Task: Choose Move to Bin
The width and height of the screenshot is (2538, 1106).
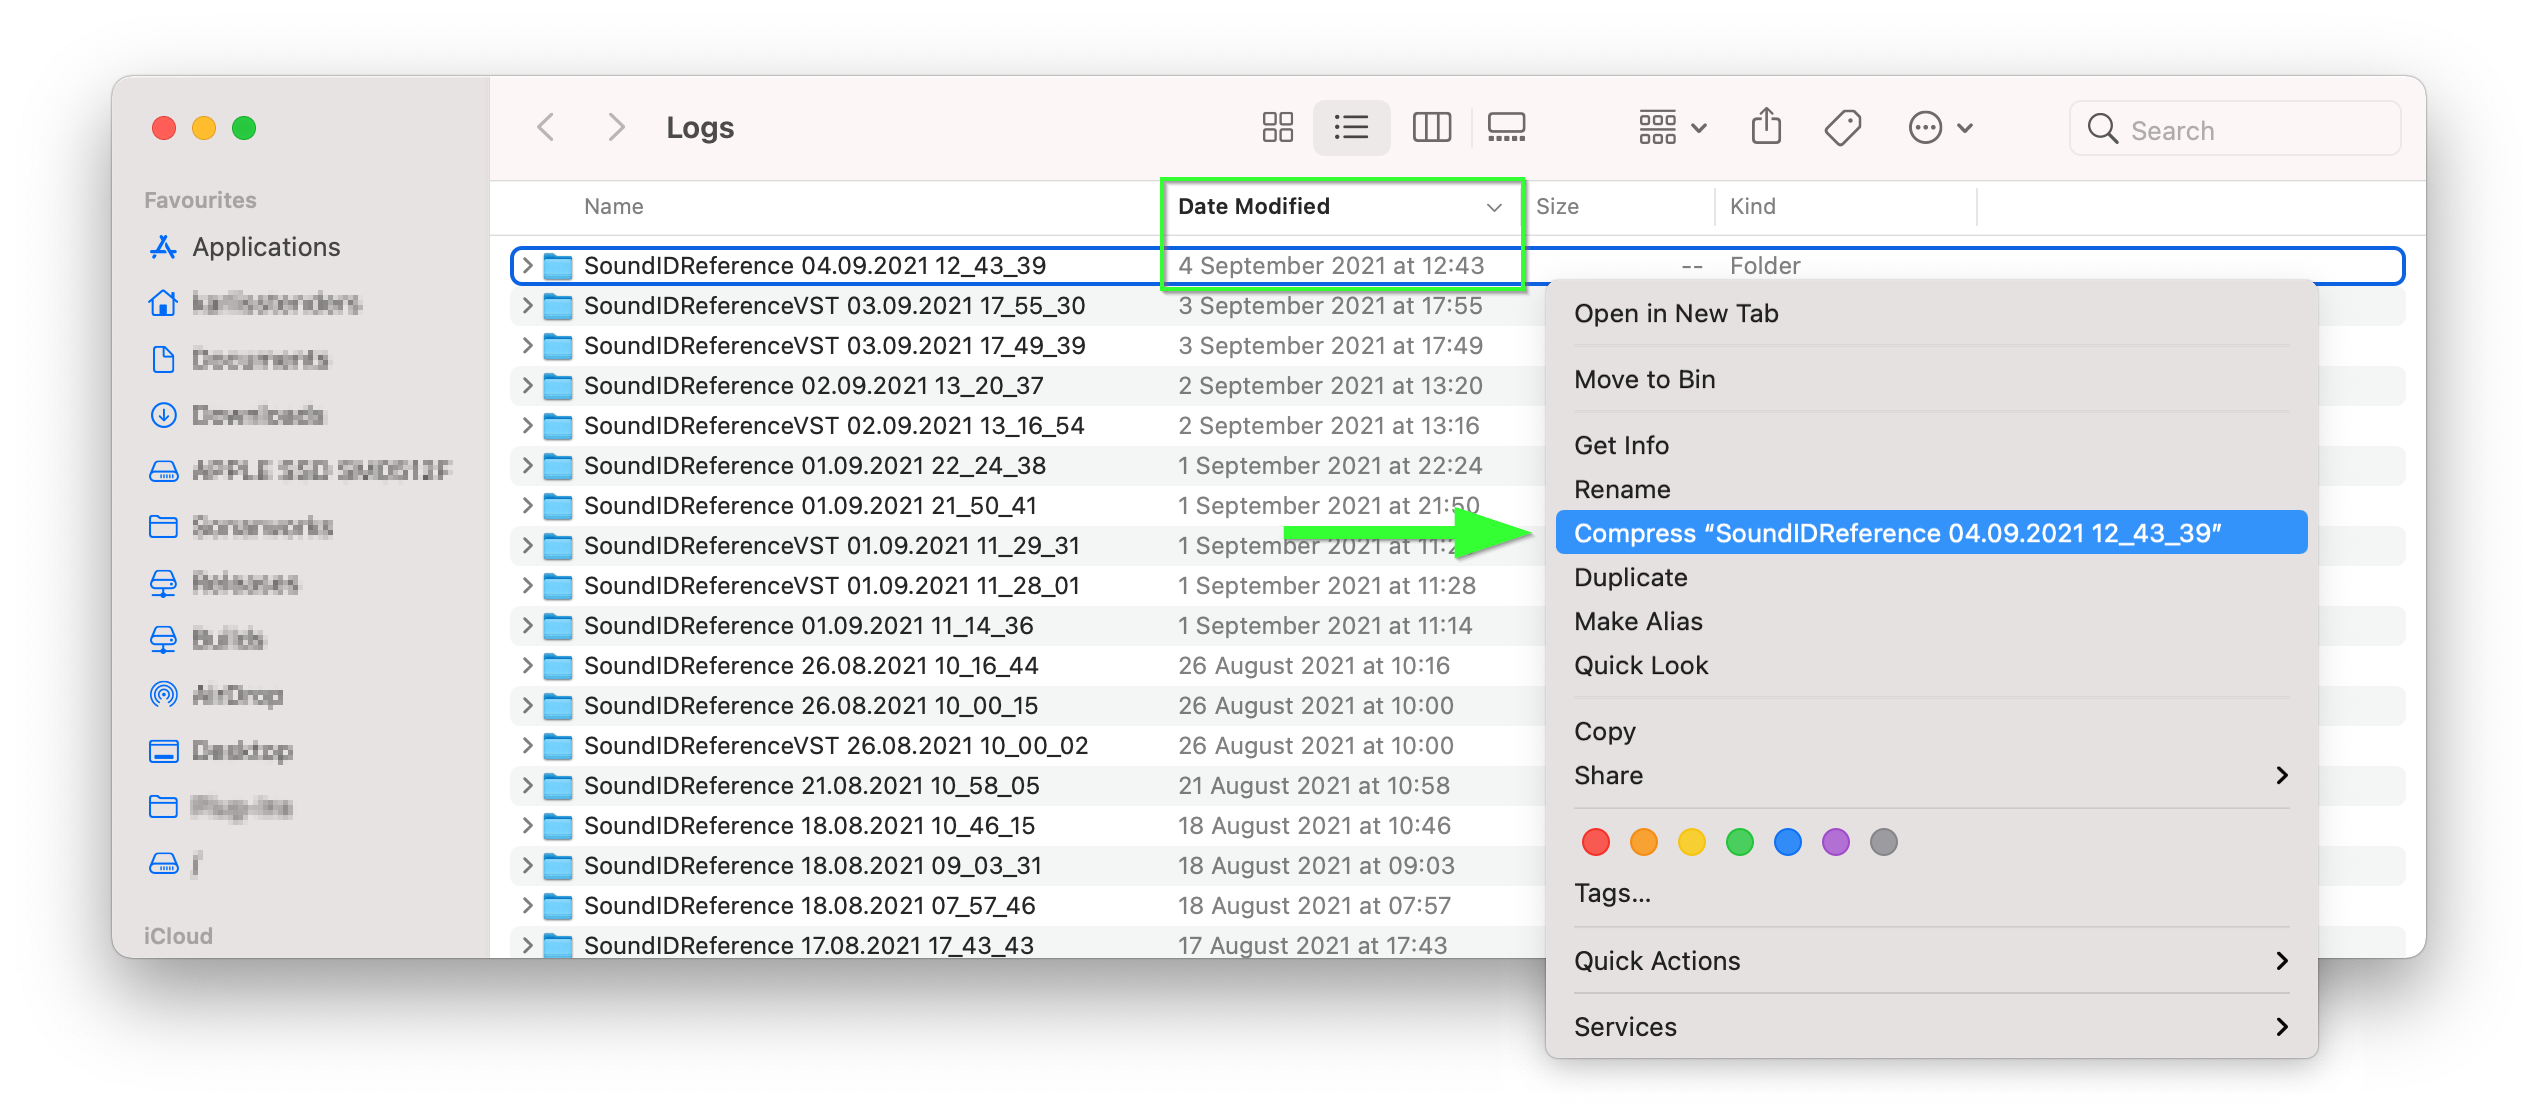Action: click(1931, 380)
